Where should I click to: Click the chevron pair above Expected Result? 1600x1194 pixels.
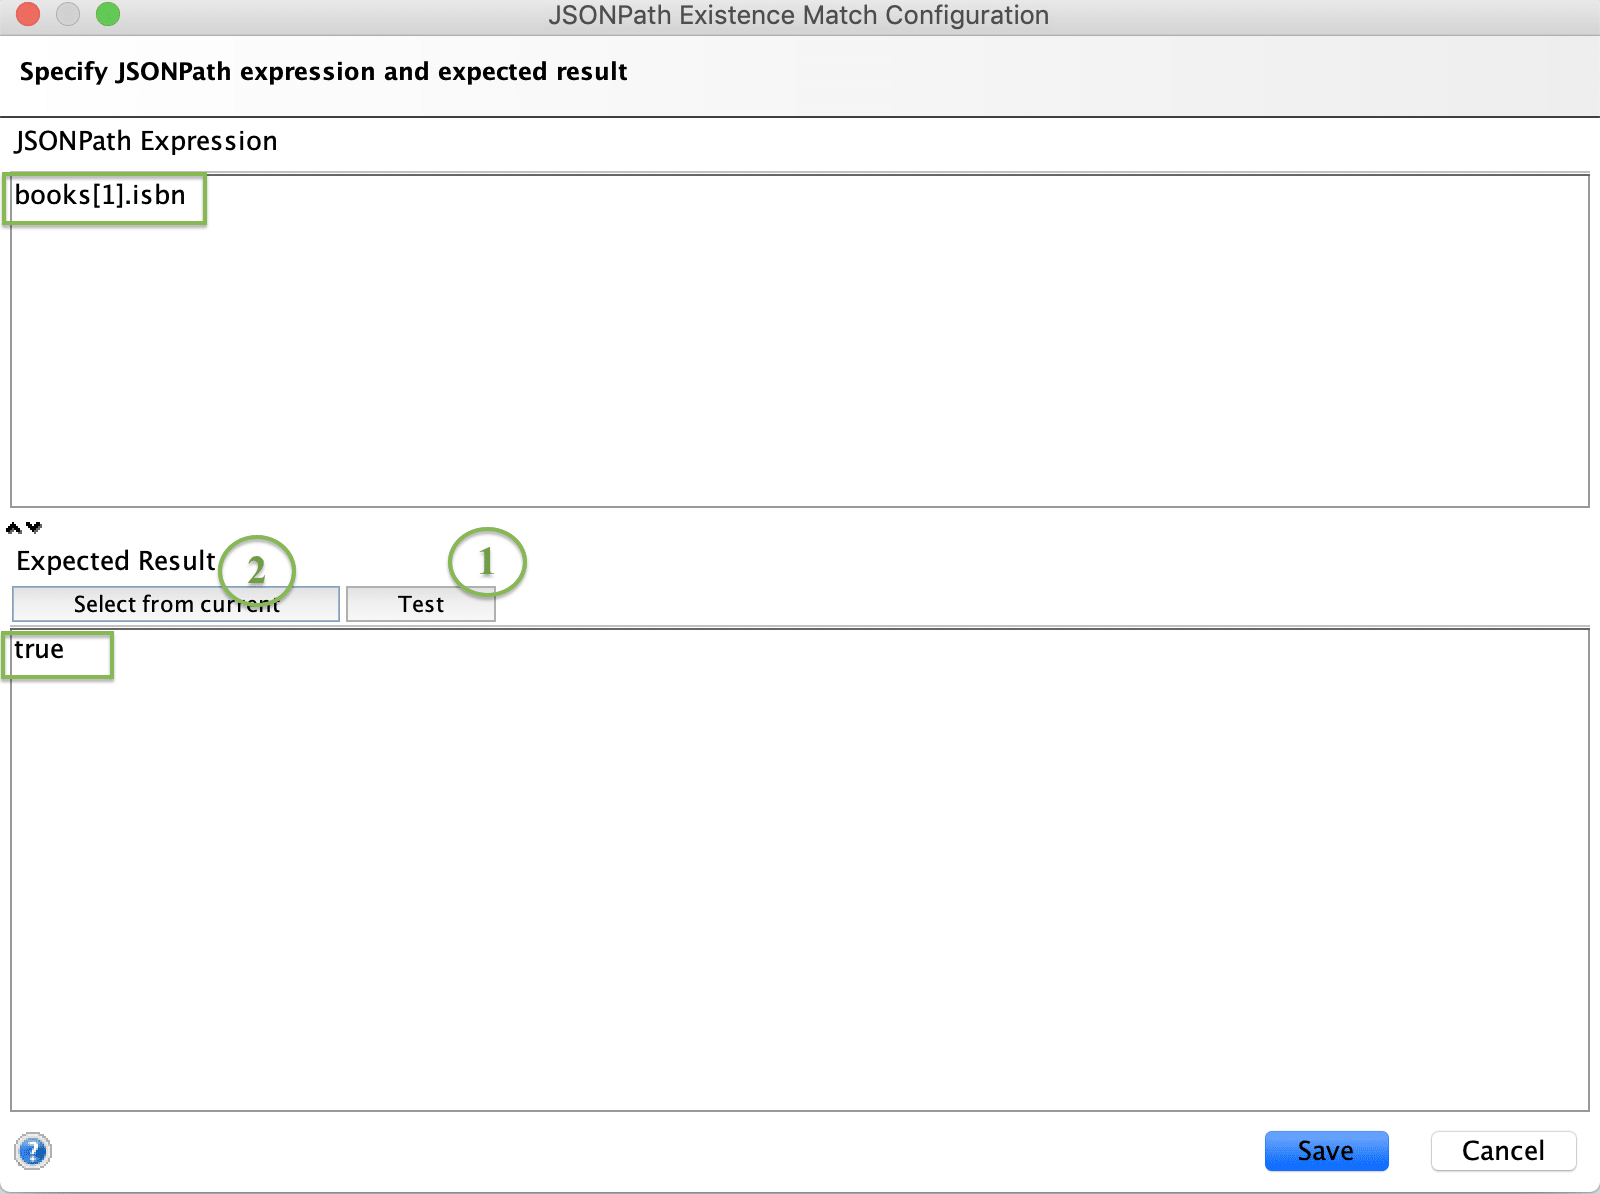23,527
